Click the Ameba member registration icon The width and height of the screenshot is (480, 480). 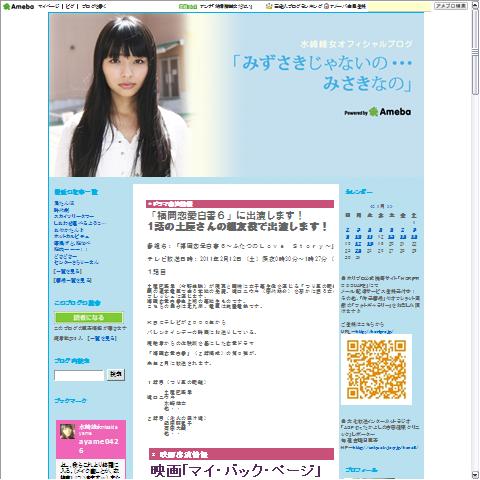coord(327,6)
